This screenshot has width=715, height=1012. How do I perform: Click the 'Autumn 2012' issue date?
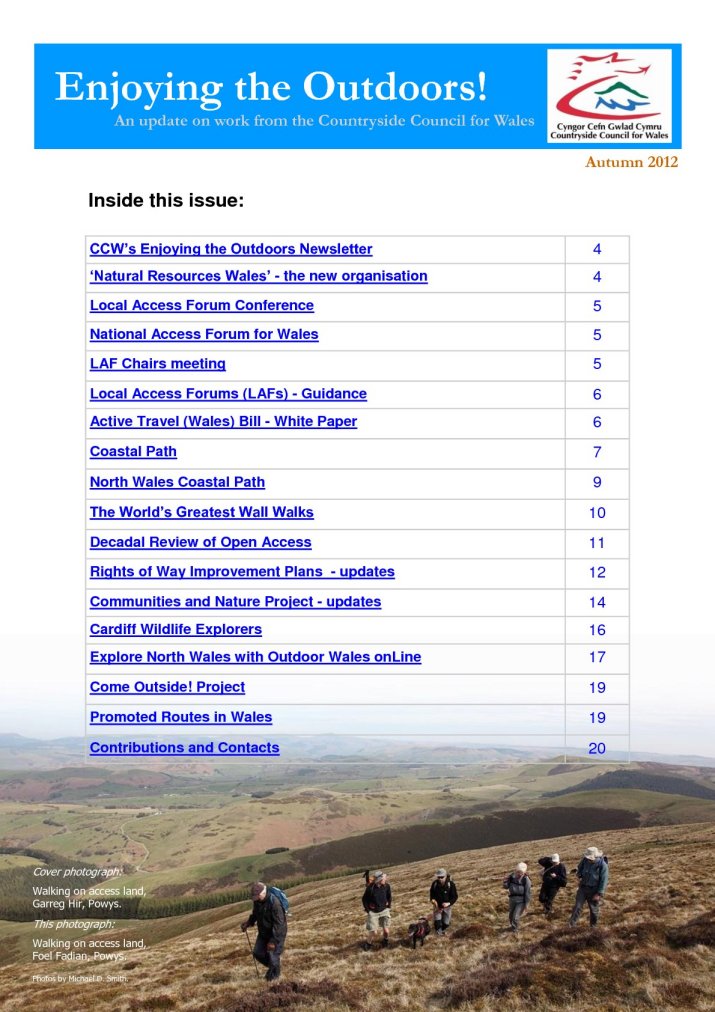(x=631, y=162)
